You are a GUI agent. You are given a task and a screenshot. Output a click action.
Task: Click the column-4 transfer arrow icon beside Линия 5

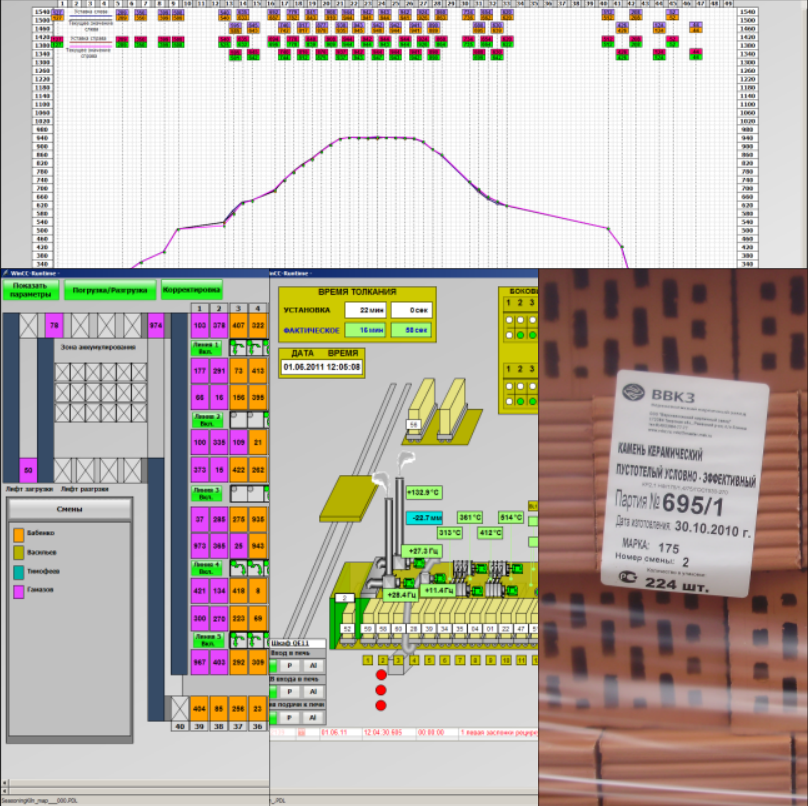coord(256,640)
